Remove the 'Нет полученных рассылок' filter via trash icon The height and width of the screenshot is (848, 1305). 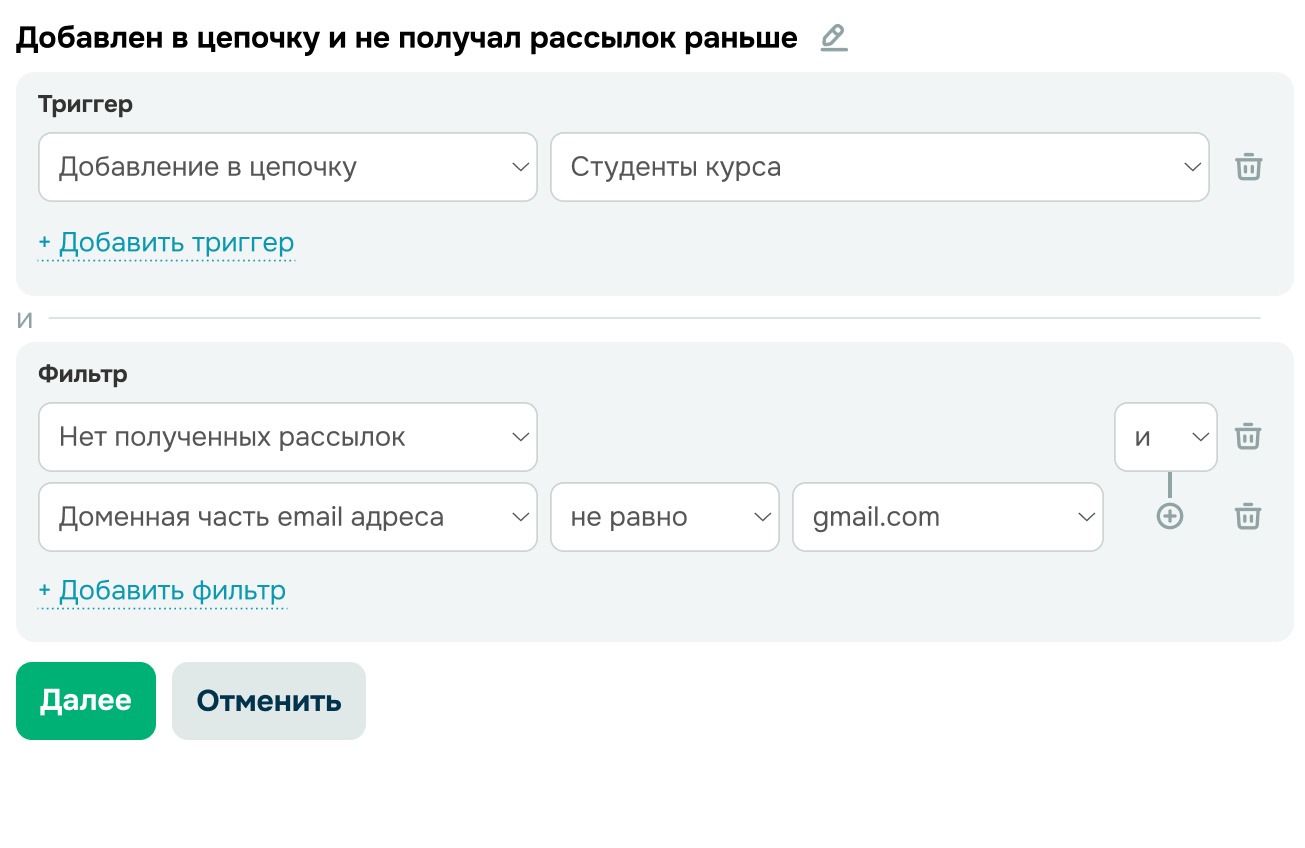[1248, 437]
